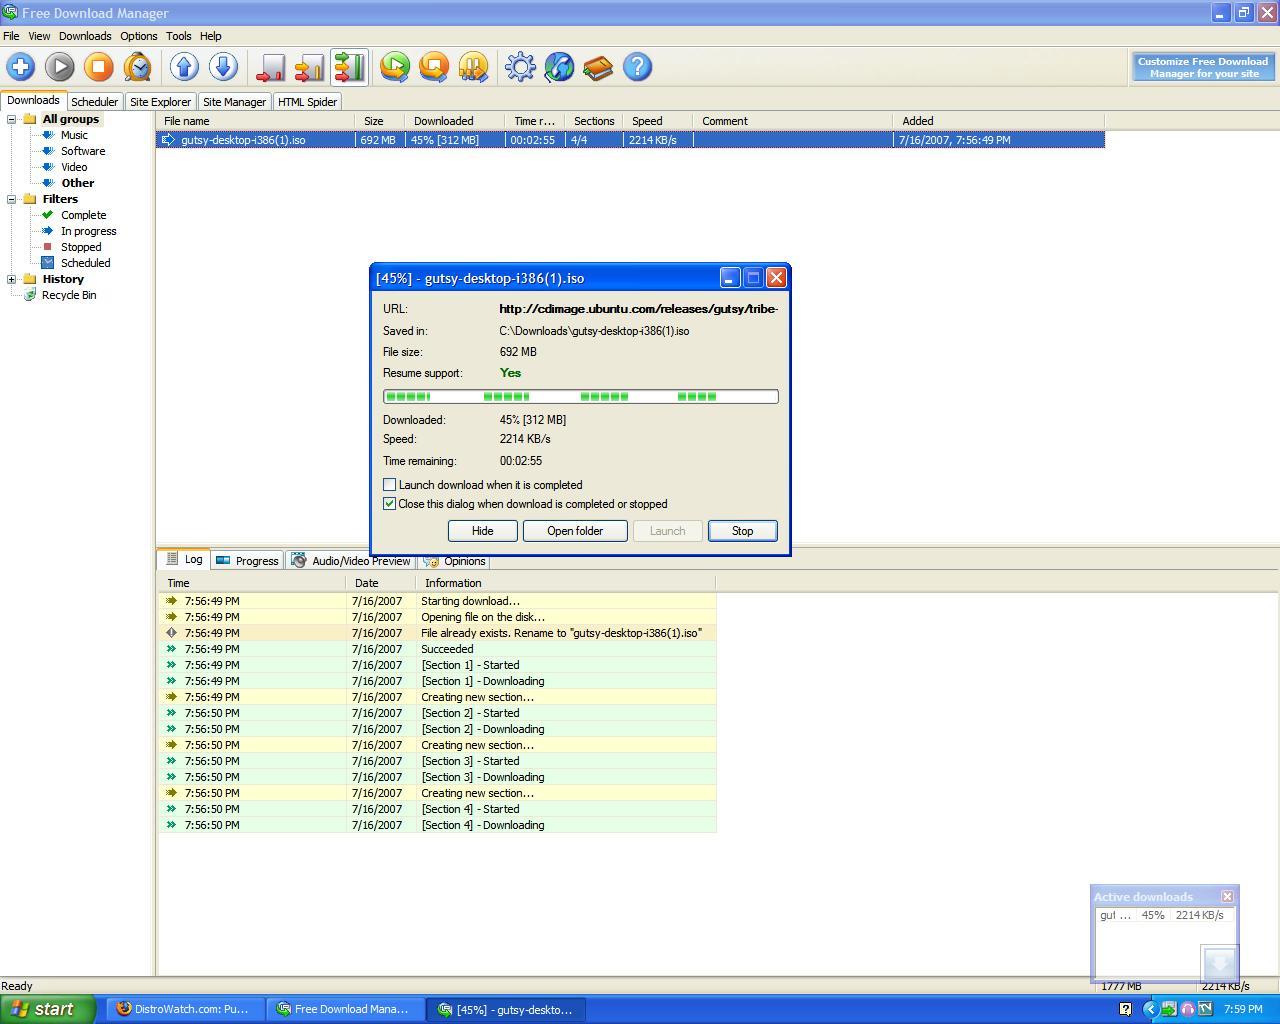Select the Music group

click(x=74, y=135)
